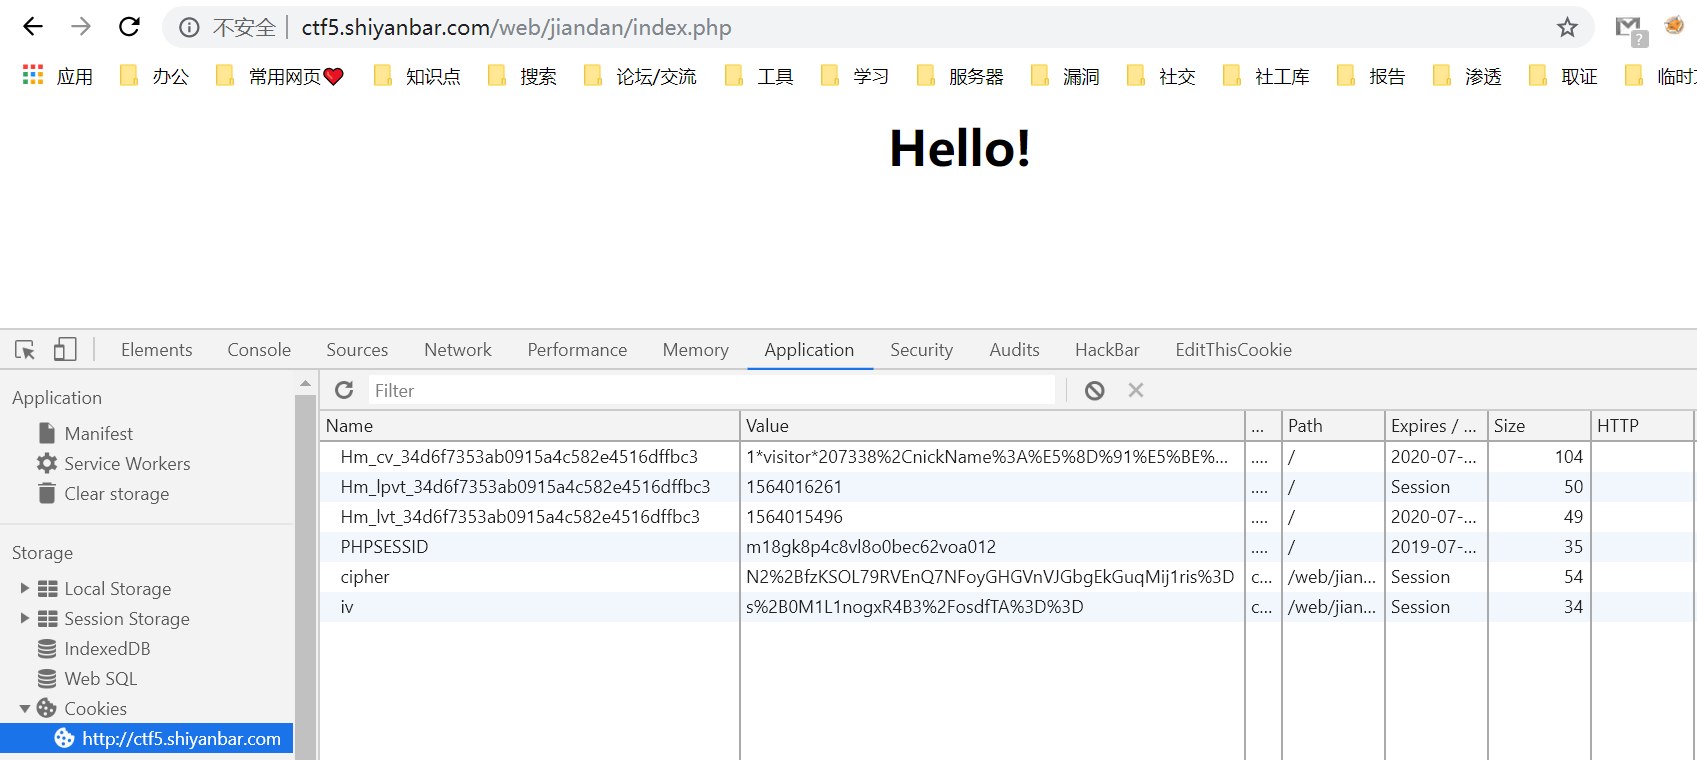Reload the page with the refresh icon
This screenshot has width=1697, height=760.
[129, 27]
